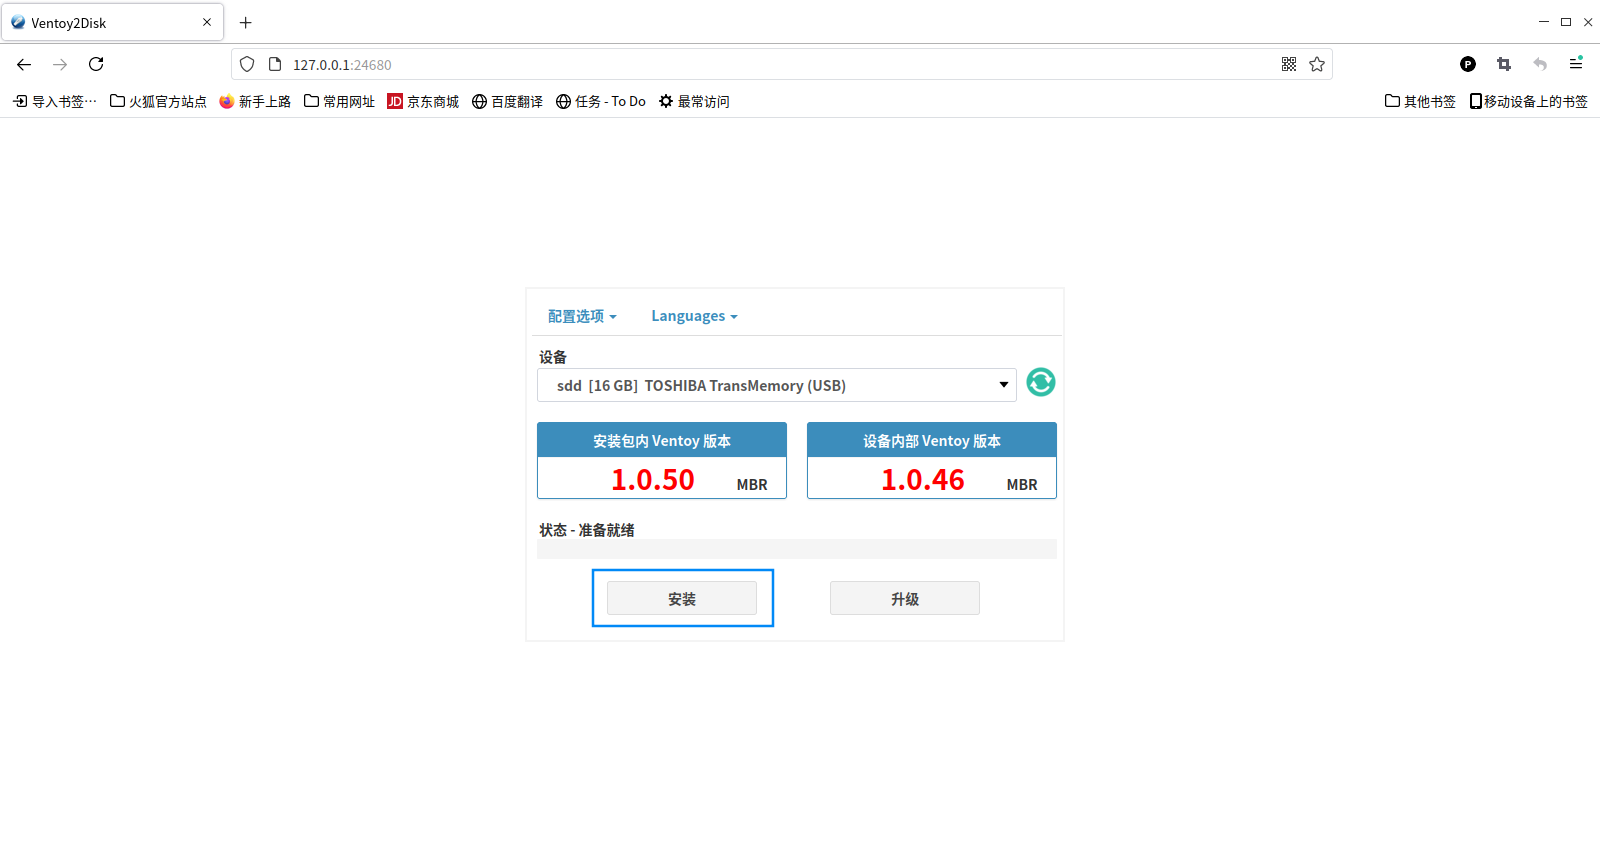Go back with browser back arrow
The height and width of the screenshot is (855, 1600).
click(x=24, y=64)
